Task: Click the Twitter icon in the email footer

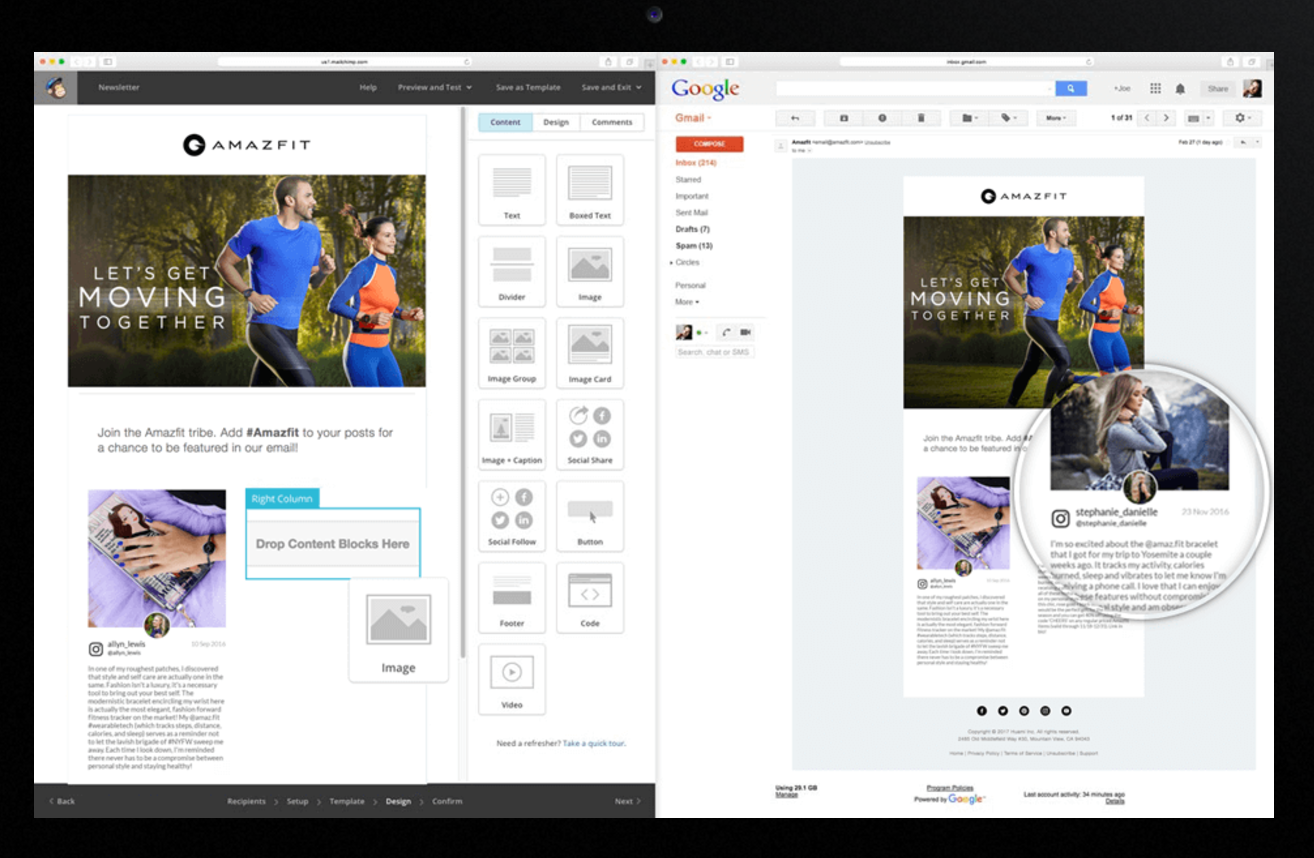Action: [1003, 710]
